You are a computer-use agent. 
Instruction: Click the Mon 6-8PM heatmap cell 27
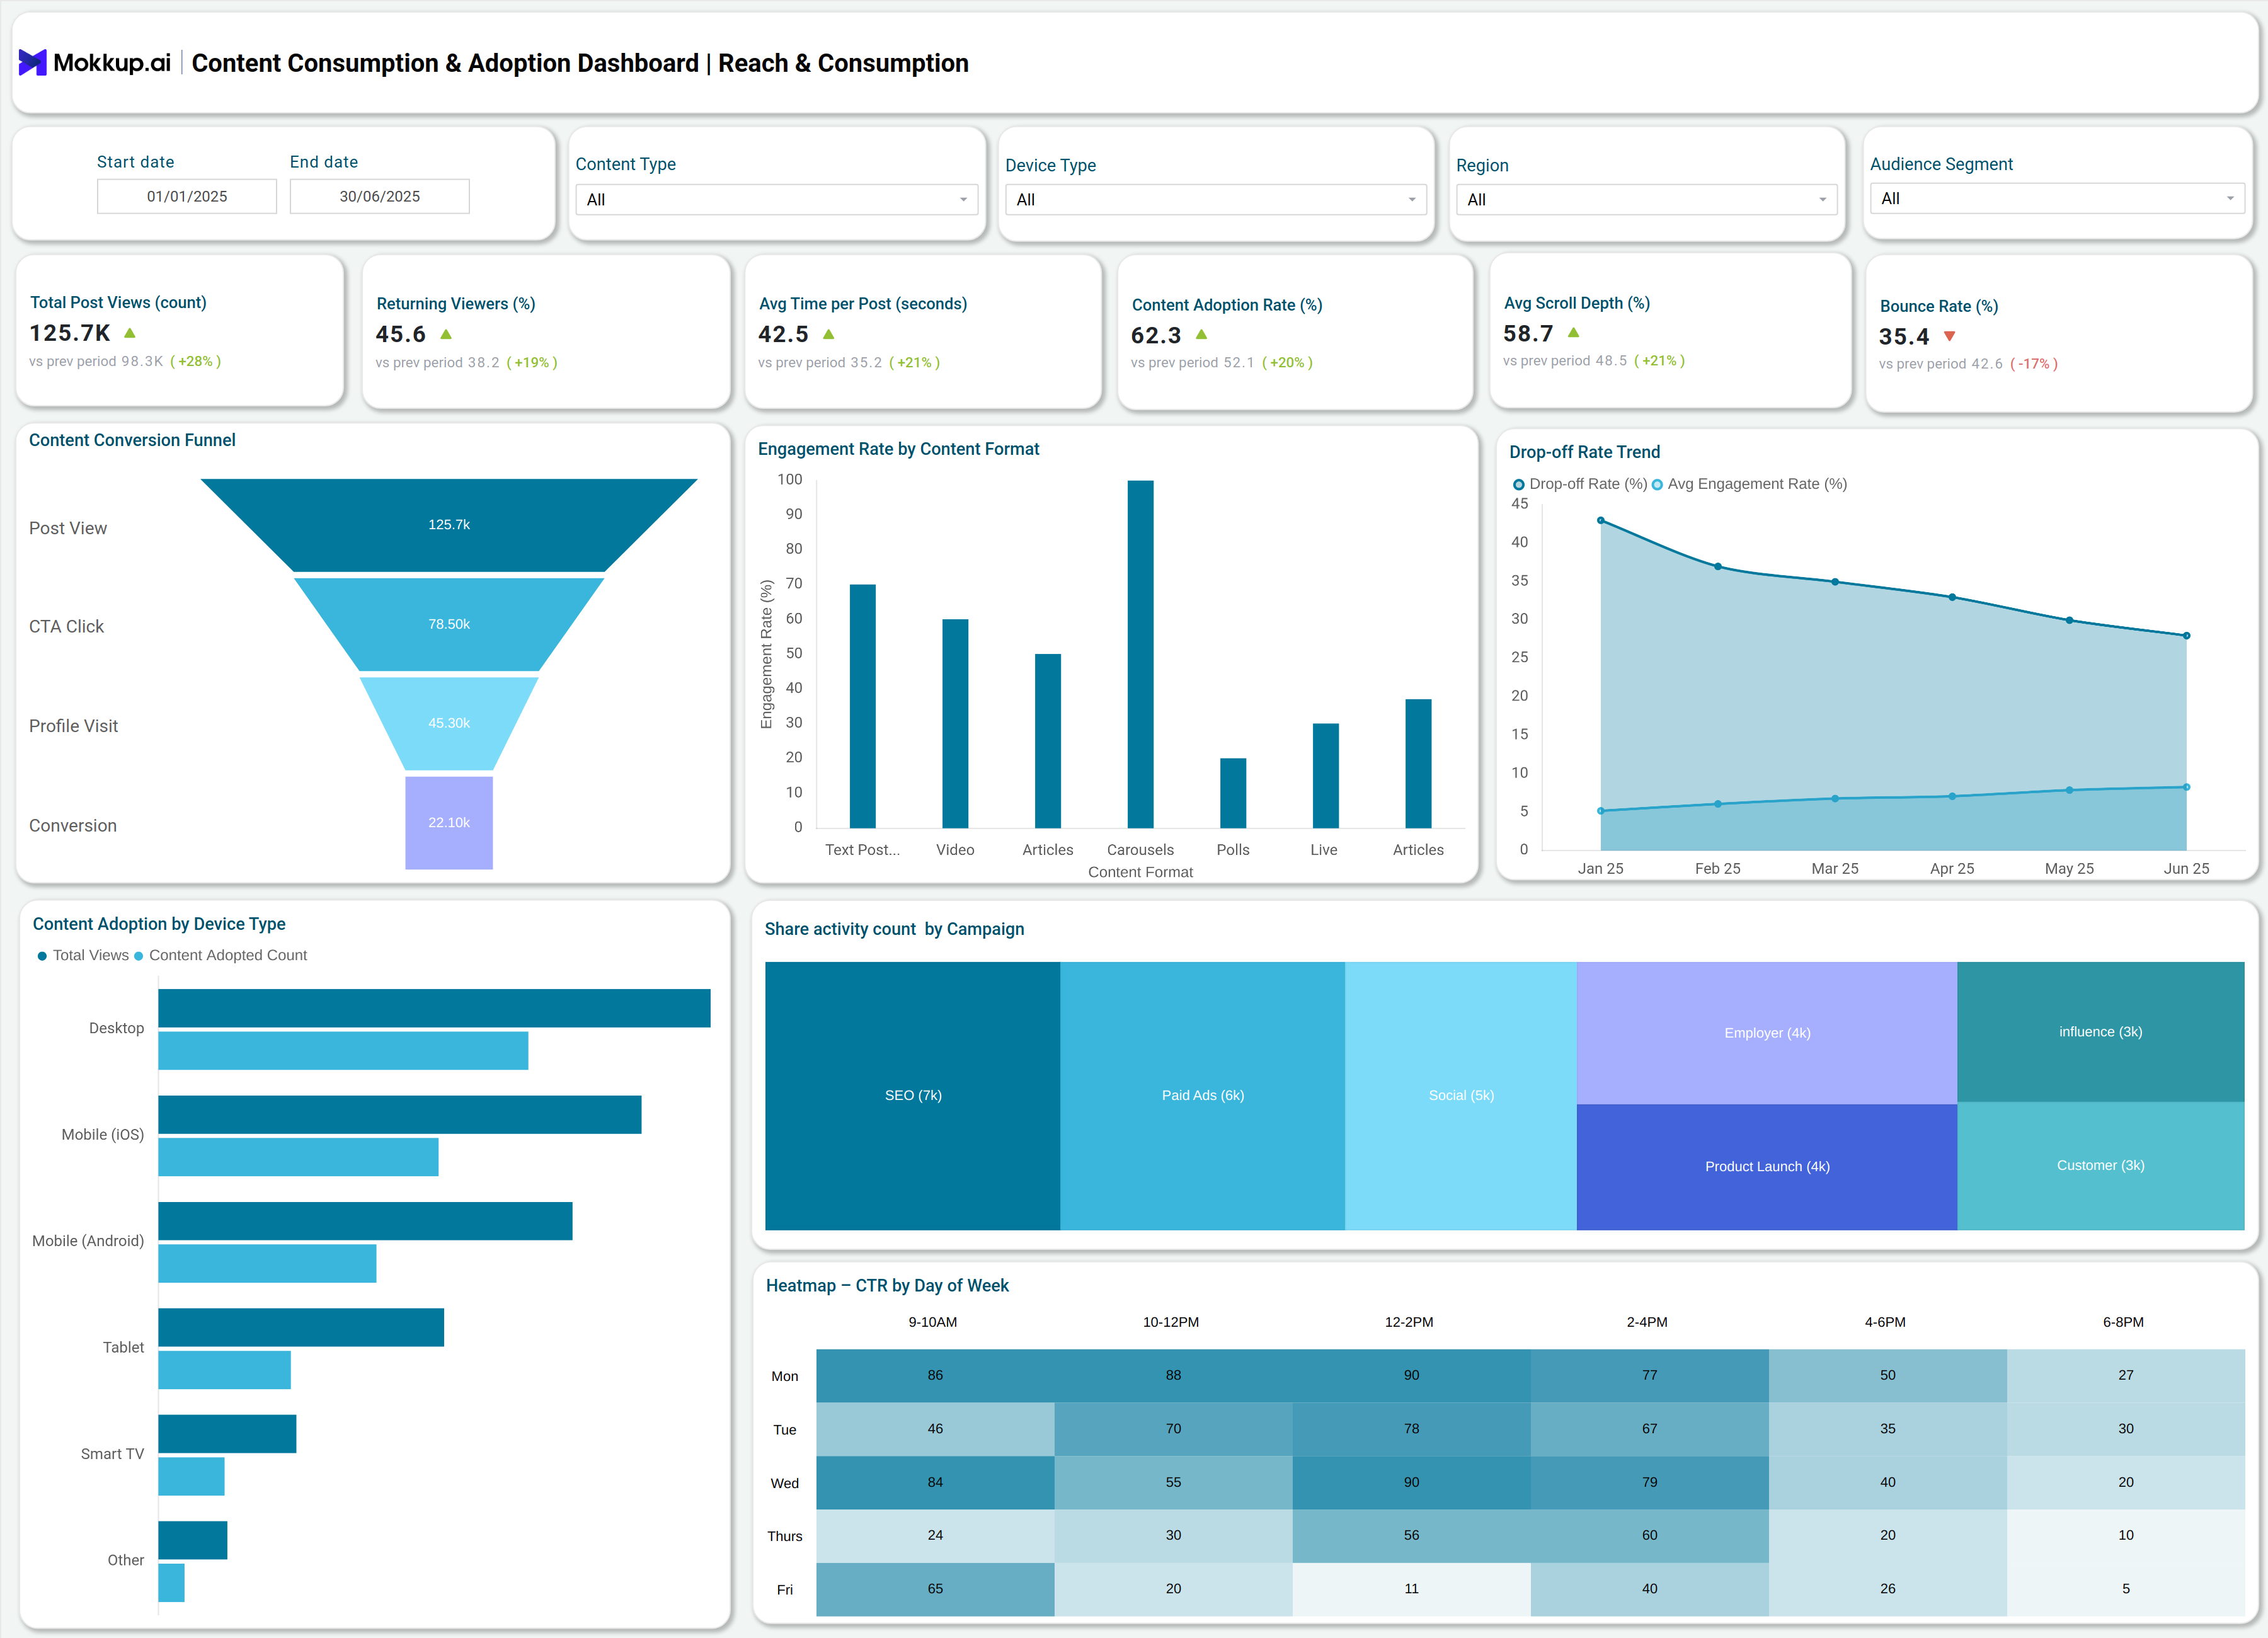click(x=2125, y=1376)
